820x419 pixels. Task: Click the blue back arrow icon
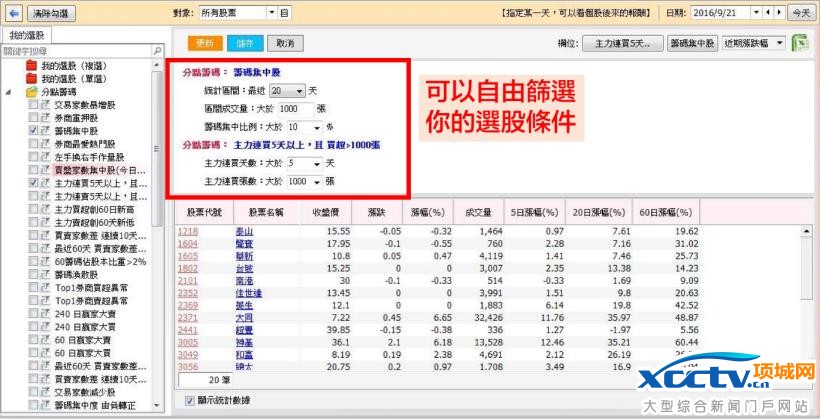(12, 13)
